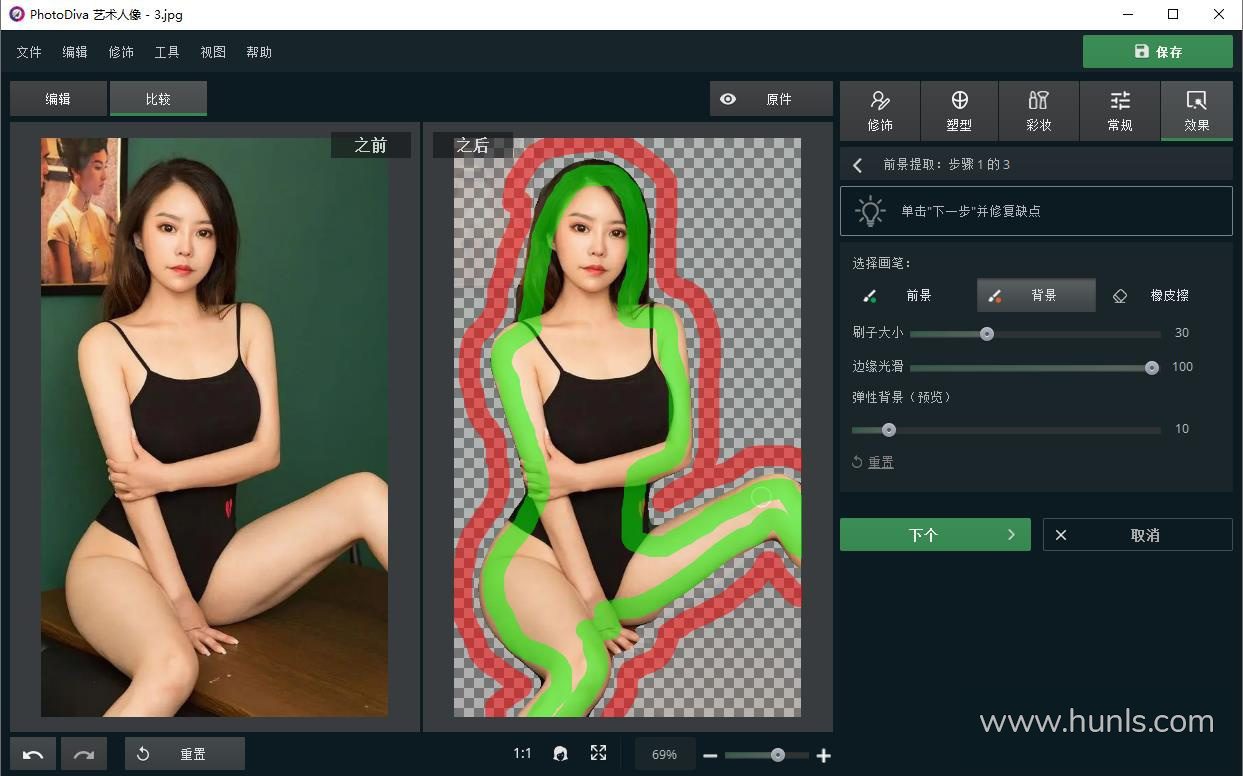
Task: Open the 塑型 sculpt panel tab
Action: point(959,111)
